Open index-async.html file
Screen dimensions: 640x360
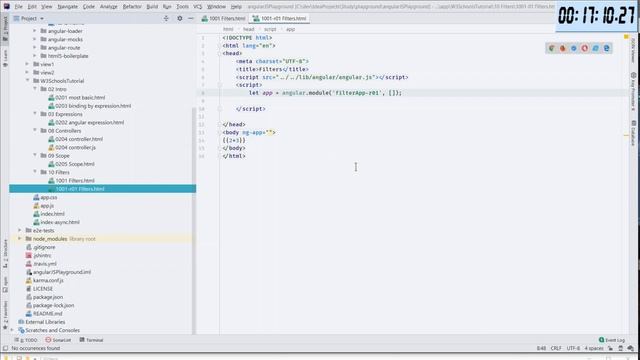coord(56,222)
